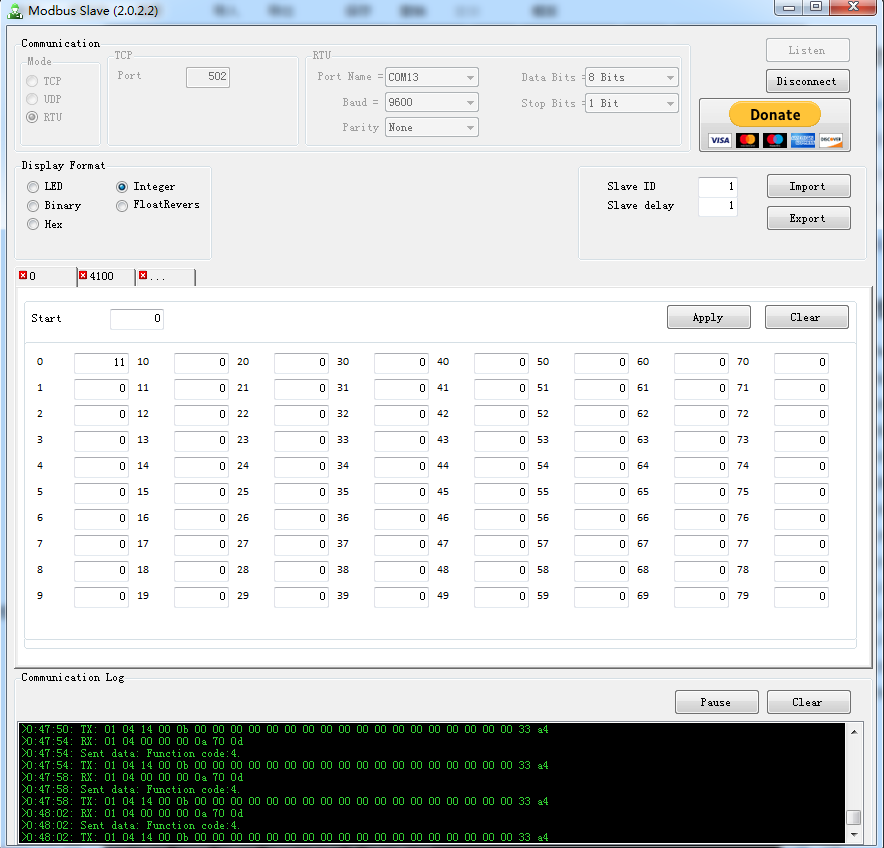The image size is (884, 848).
Task: Switch display format to Hex
Action: pyautogui.click(x=31, y=224)
